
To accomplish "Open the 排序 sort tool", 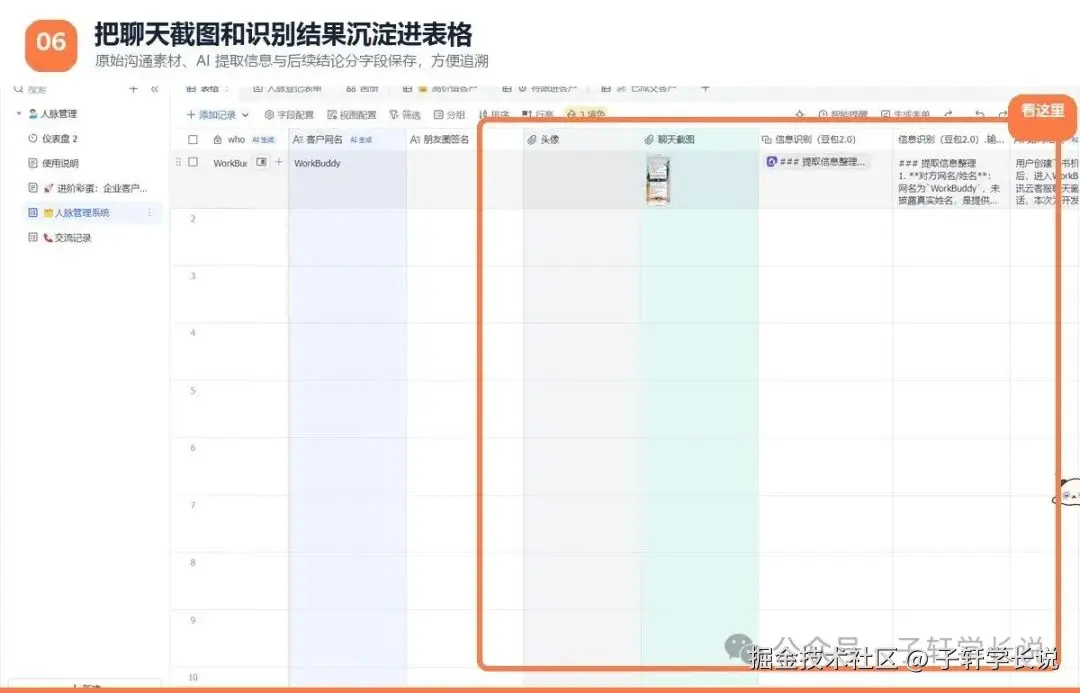I will [x=494, y=114].
